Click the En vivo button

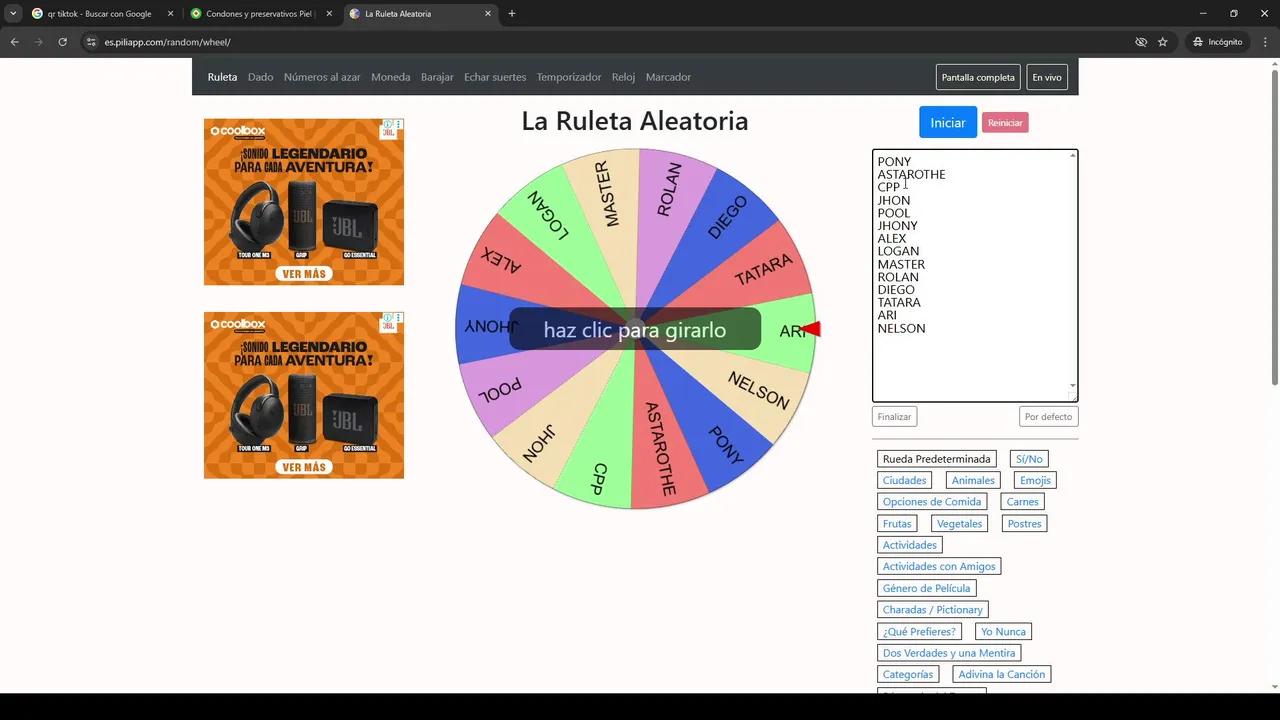pos(1047,77)
